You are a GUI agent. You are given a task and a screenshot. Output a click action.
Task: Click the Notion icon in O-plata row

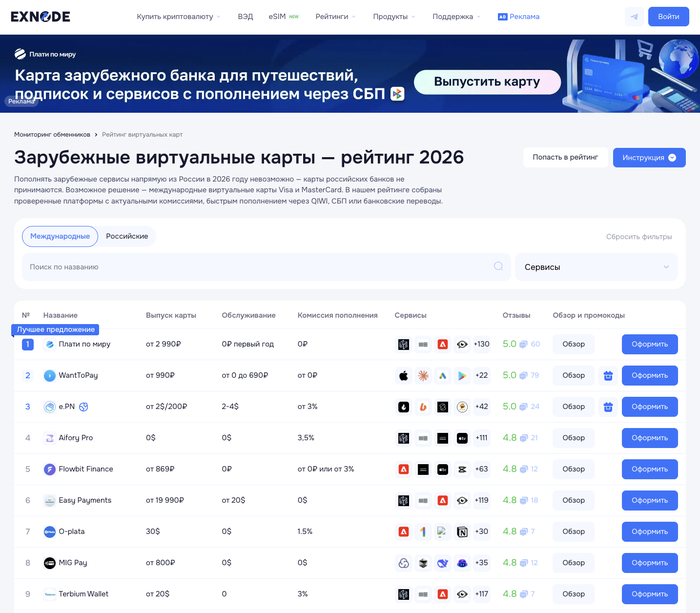pos(462,532)
